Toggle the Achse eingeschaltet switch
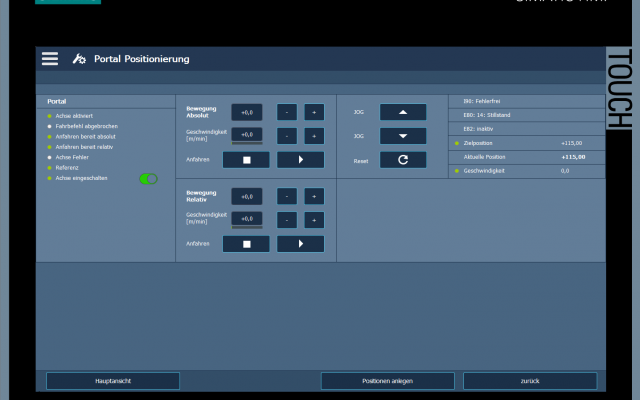The width and height of the screenshot is (640, 400). pos(148,178)
